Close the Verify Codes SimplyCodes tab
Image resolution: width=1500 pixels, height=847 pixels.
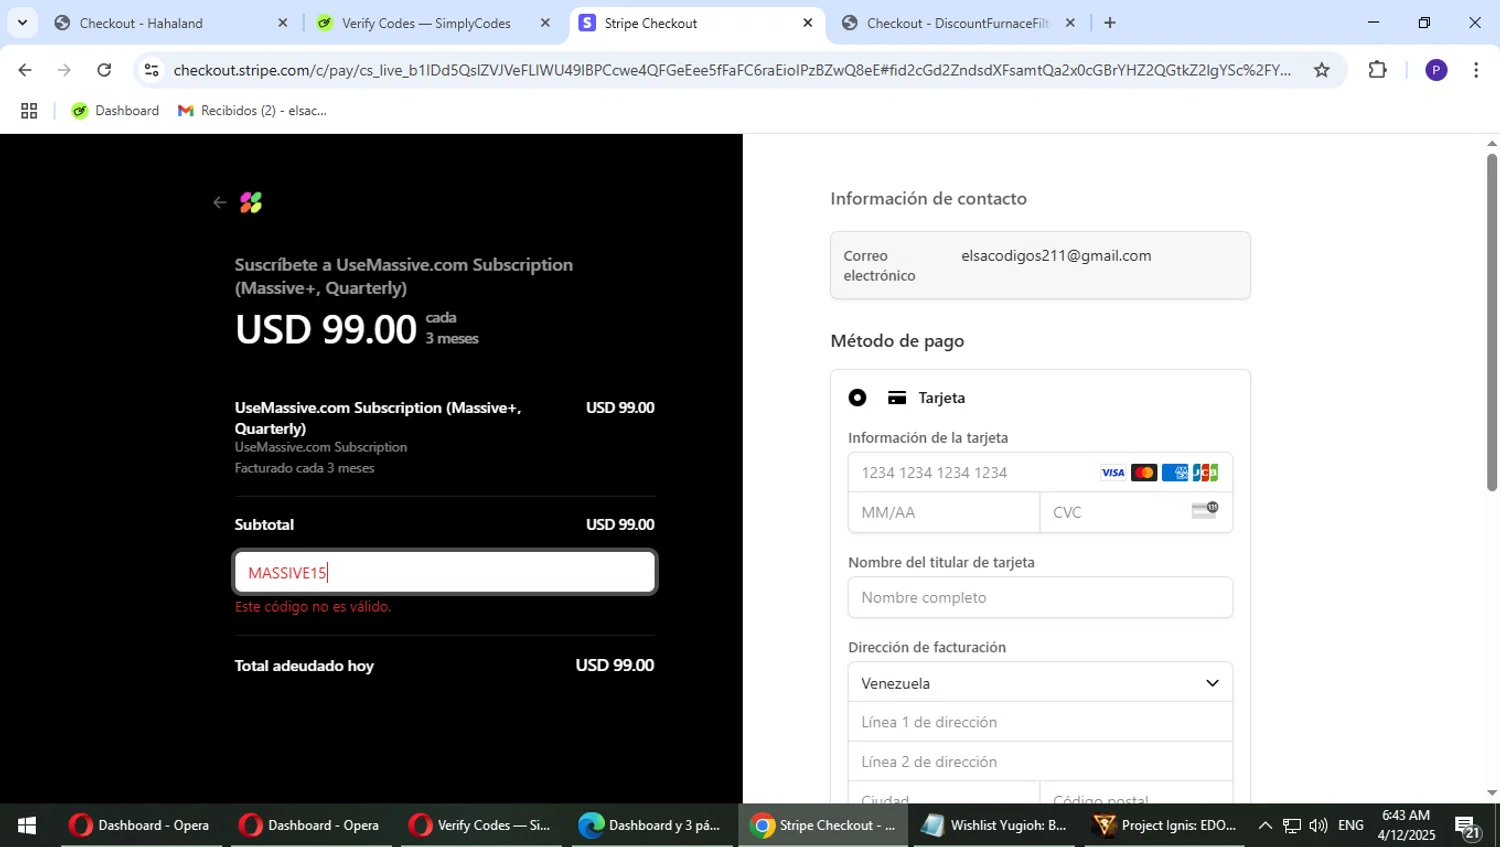coord(545,23)
